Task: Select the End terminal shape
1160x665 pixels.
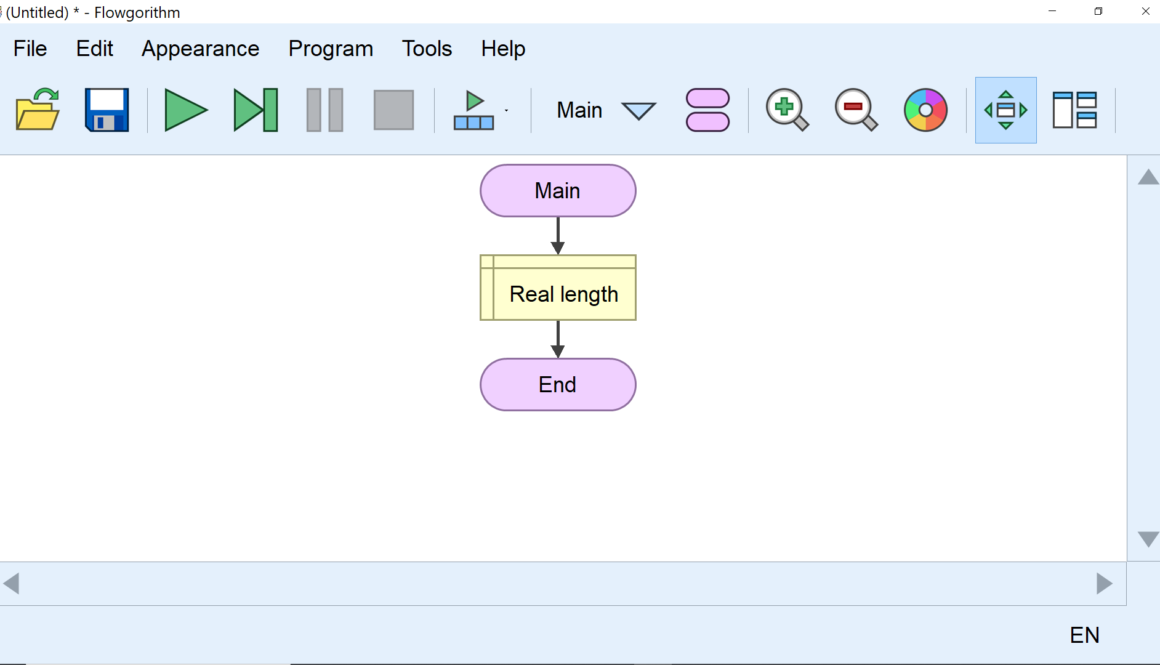Action: pos(558,385)
